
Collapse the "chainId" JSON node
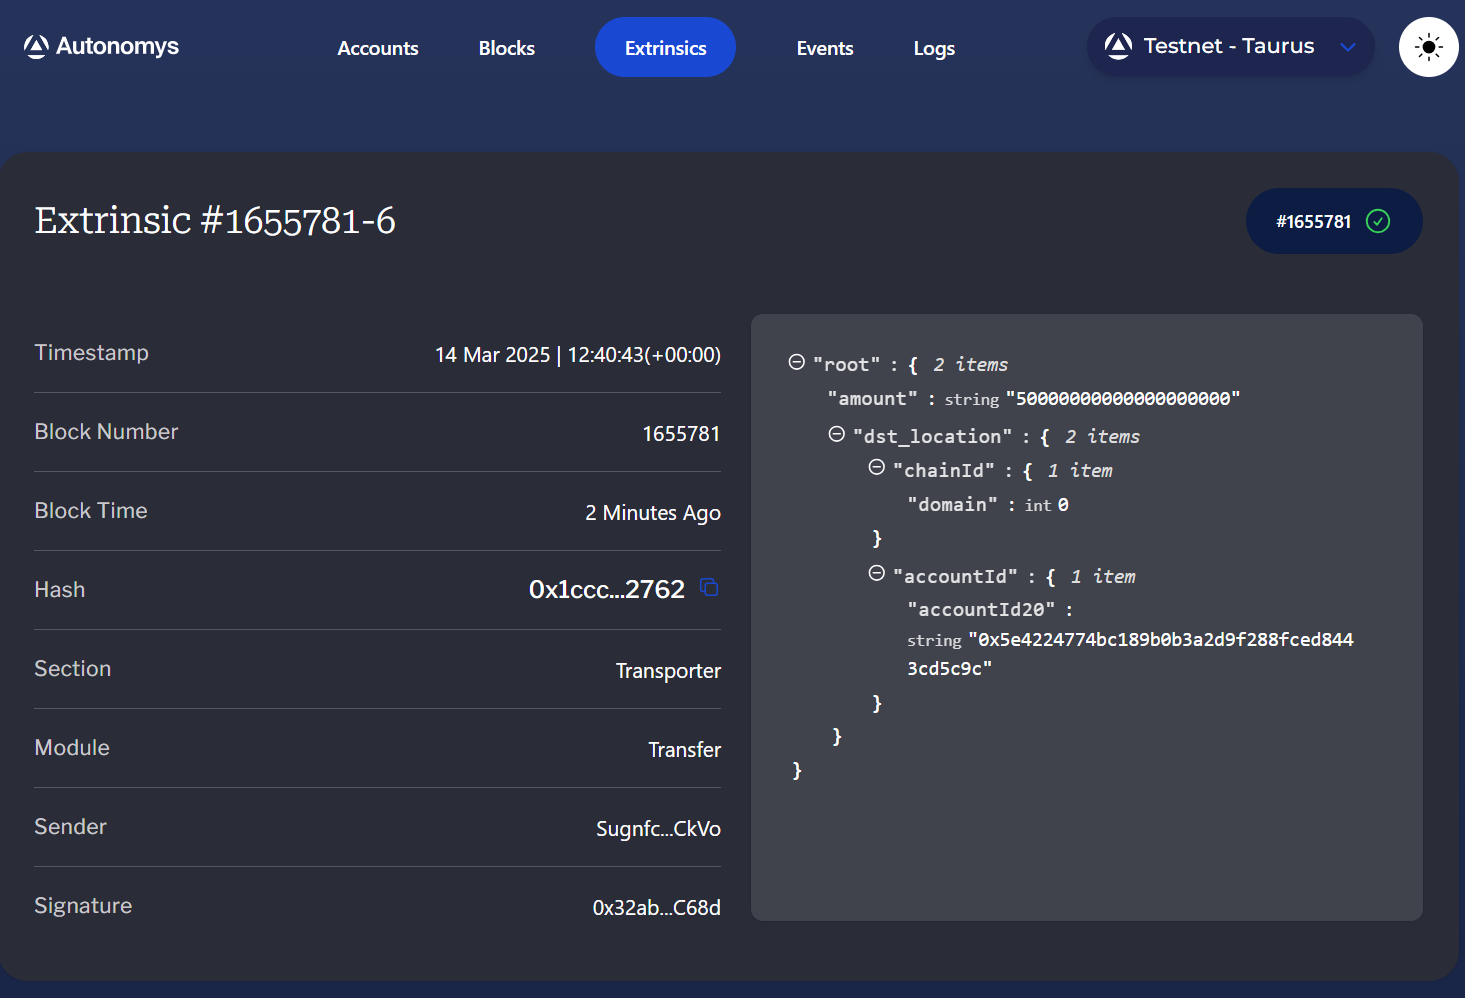point(877,468)
